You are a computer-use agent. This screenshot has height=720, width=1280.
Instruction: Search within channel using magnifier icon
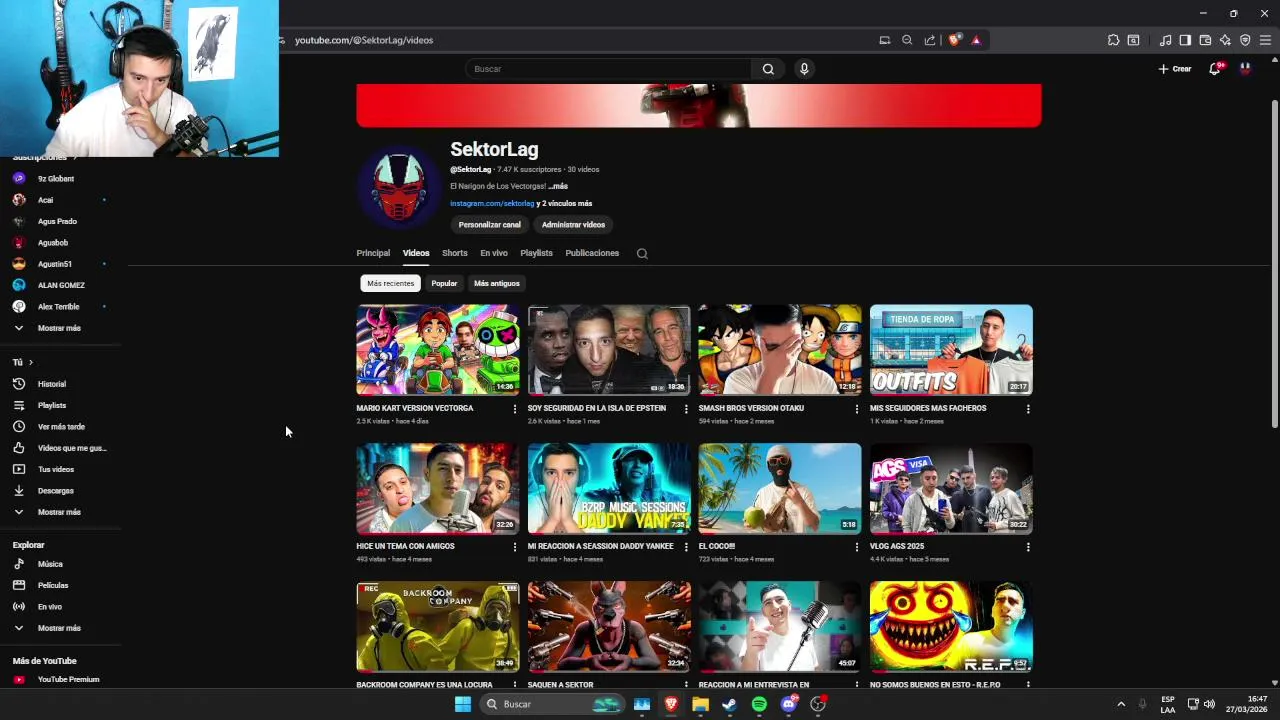point(642,253)
